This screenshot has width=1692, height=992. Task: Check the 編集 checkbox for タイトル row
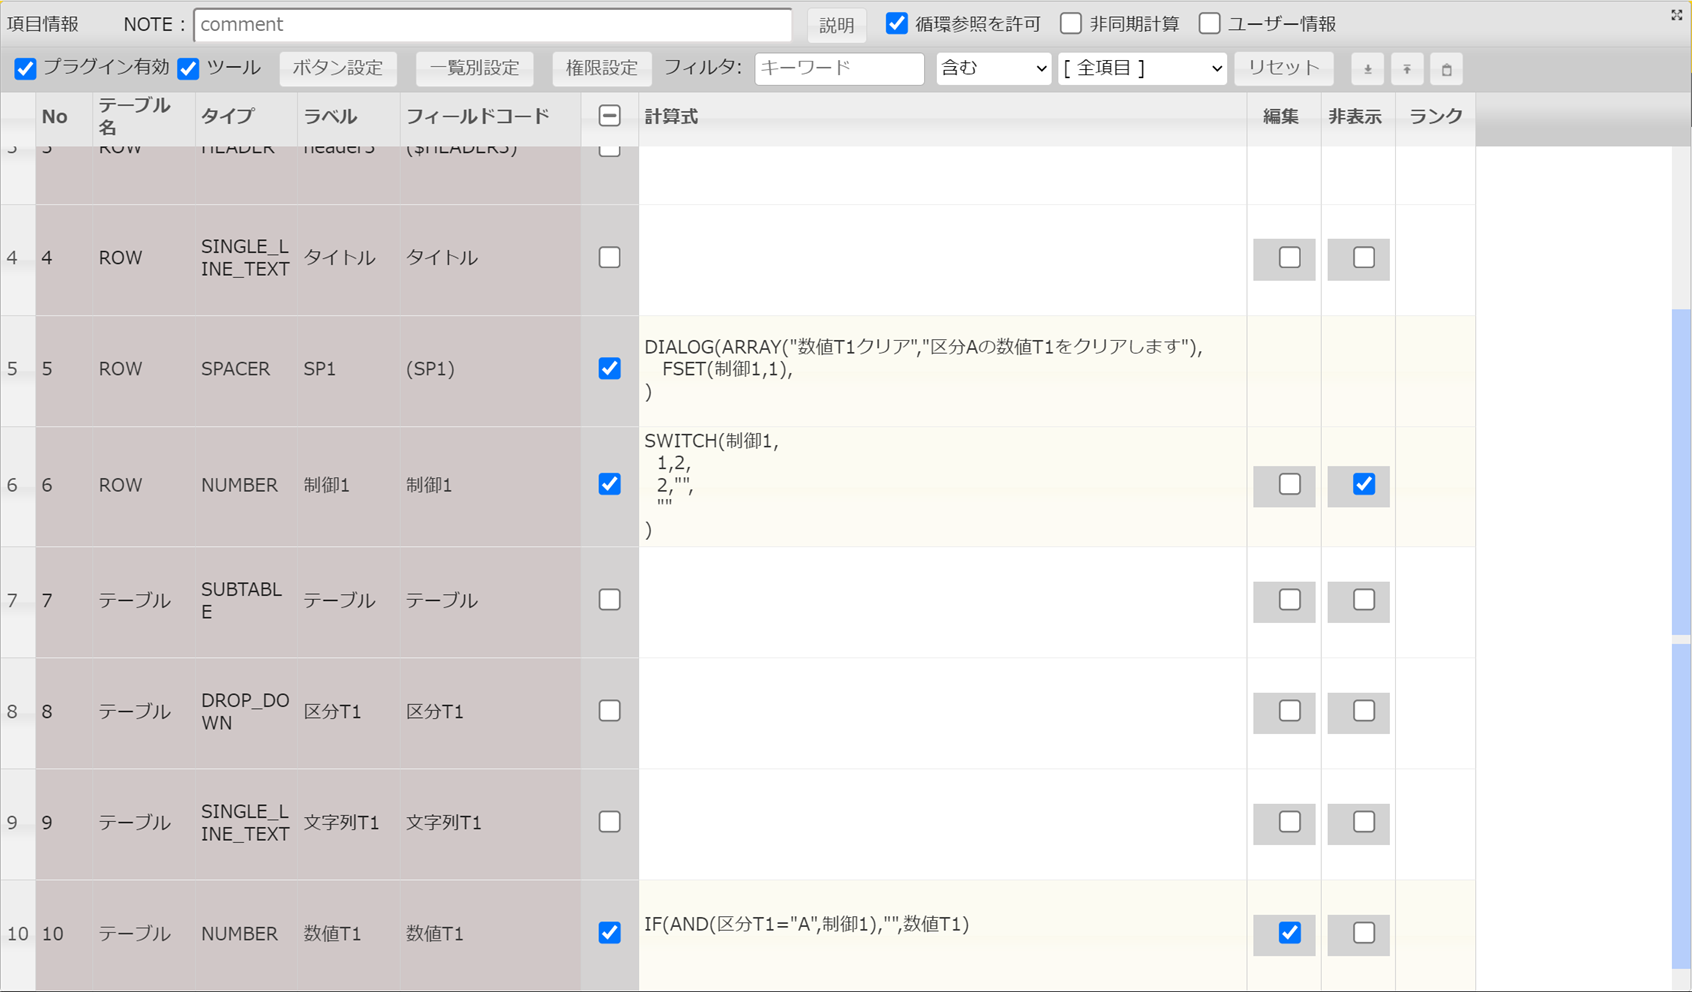click(x=1289, y=258)
